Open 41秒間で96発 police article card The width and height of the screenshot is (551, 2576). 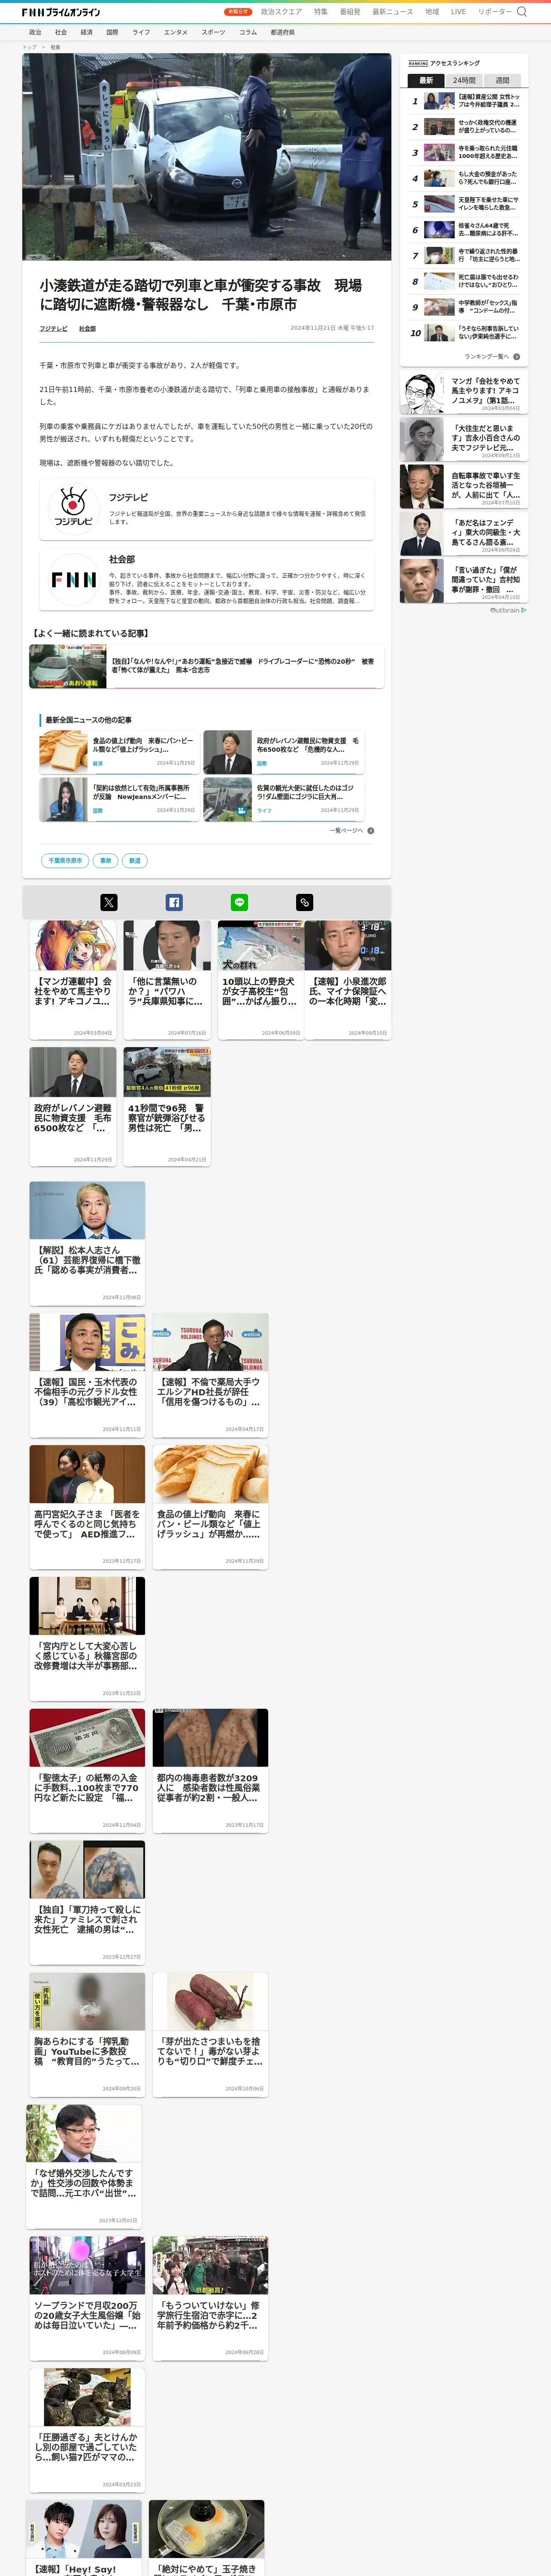[167, 1106]
